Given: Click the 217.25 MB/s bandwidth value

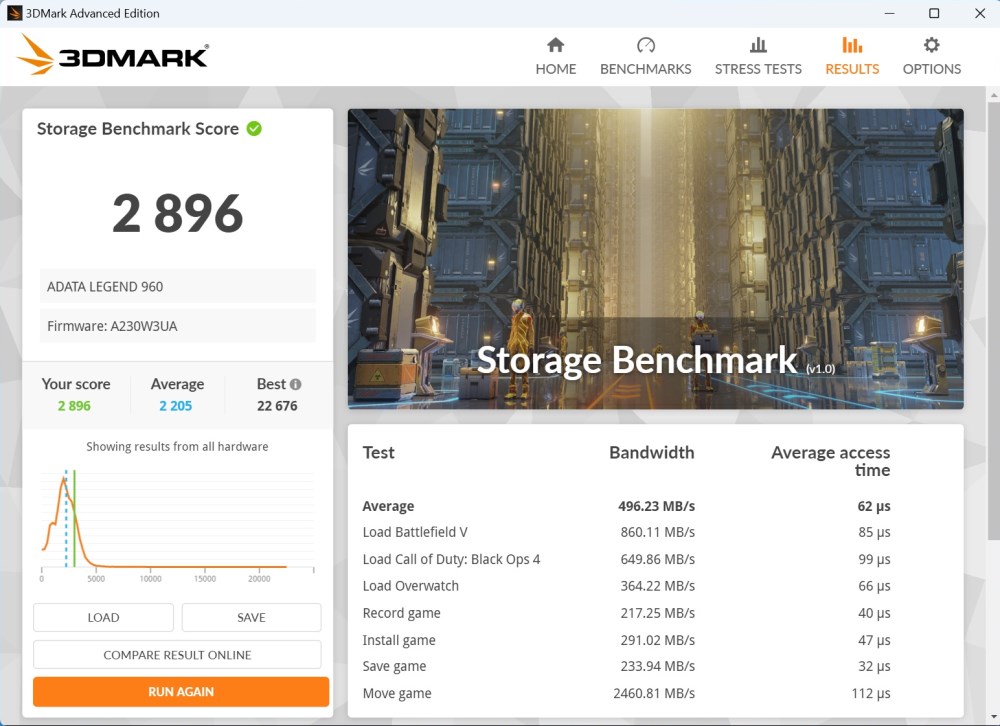Looking at the screenshot, I should 658,613.
